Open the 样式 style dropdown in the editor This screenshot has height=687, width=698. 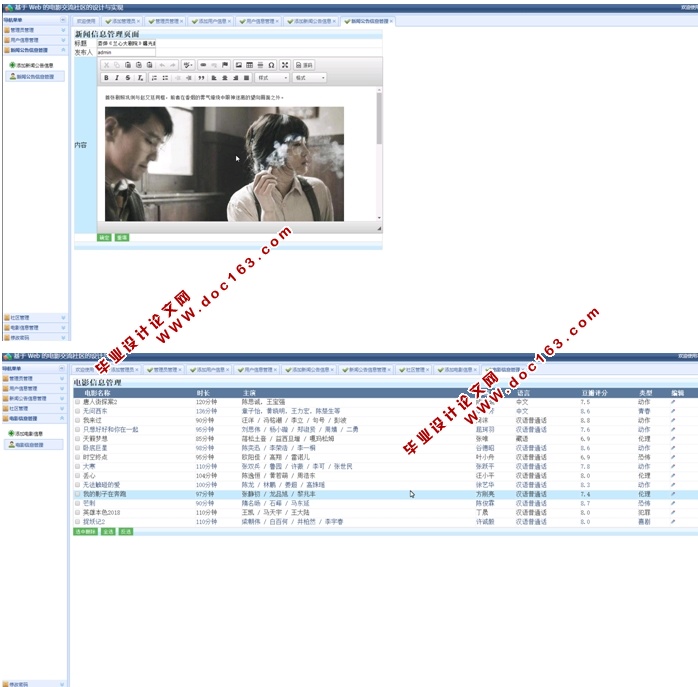point(272,78)
